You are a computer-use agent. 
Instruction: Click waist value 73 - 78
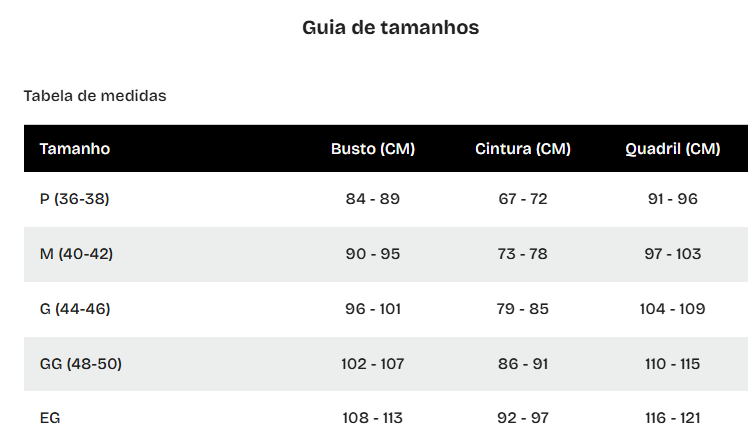coord(523,254)
